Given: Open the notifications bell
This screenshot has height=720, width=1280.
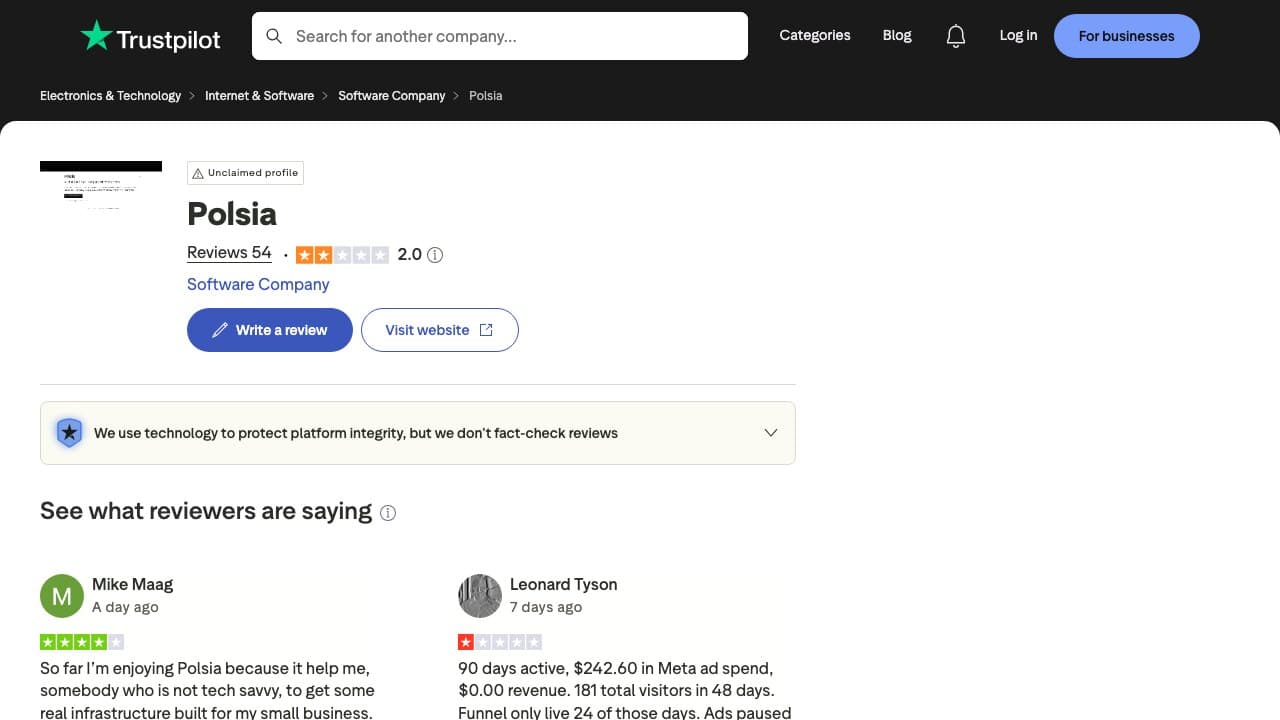Looking at the screenshot, I should (956, 36).
